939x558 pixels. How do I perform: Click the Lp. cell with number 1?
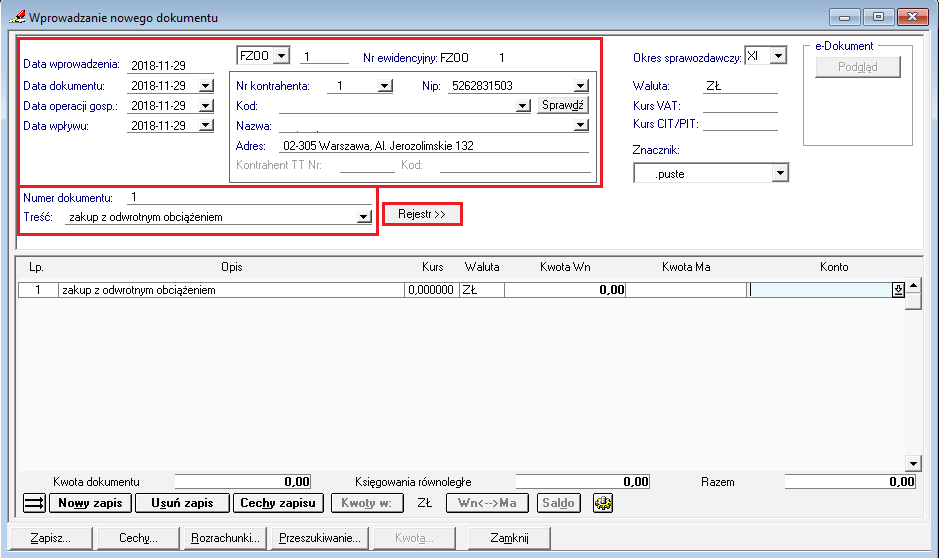pos(38,290)
